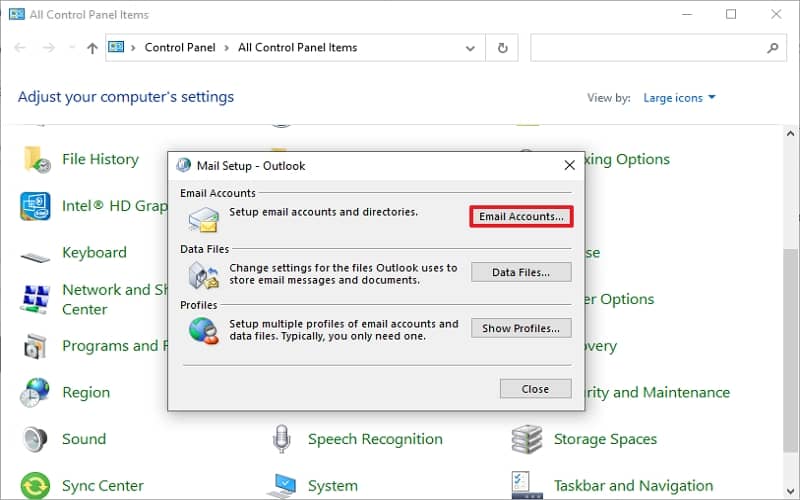The image size is (800, 500).
Task: Click the Search Control Panel field
Action: coord(658,48)
